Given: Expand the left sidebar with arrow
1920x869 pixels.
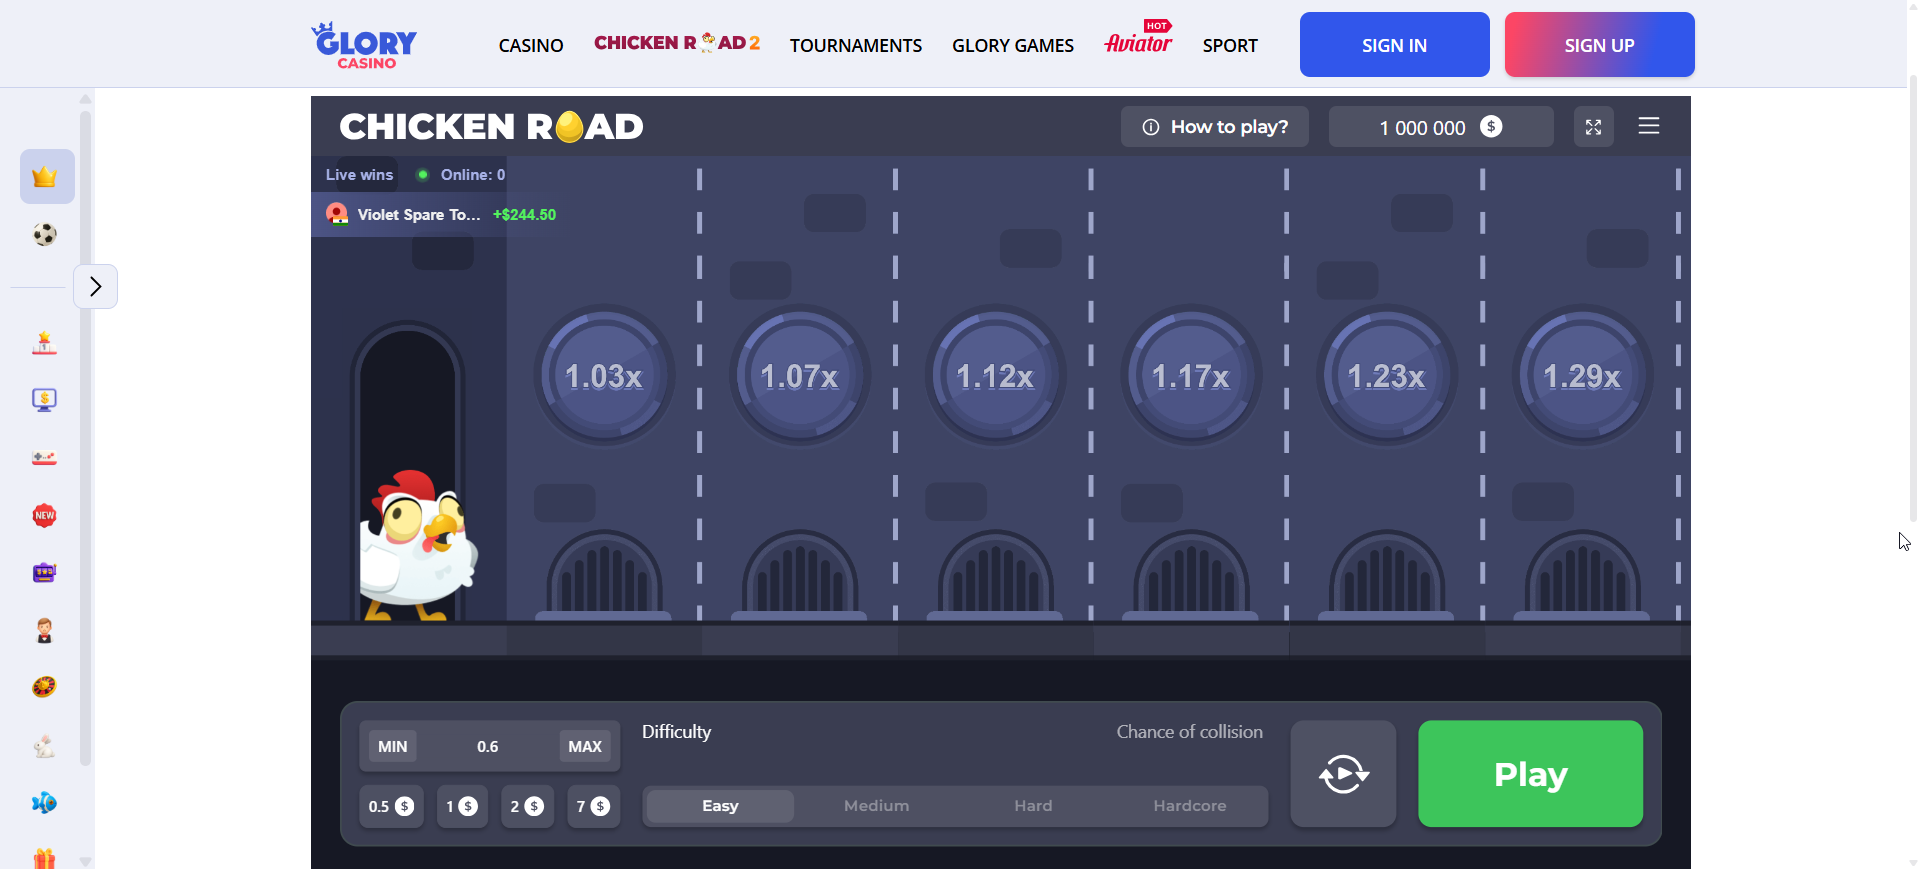Looking at the screenshot, I should [x=96, y=287].
